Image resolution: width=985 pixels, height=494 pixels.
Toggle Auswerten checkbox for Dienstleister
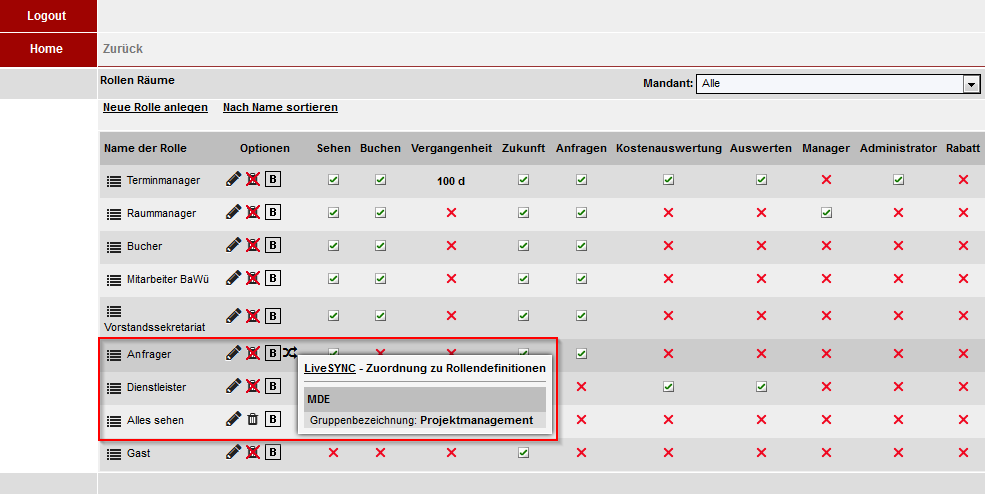[761, 386]
